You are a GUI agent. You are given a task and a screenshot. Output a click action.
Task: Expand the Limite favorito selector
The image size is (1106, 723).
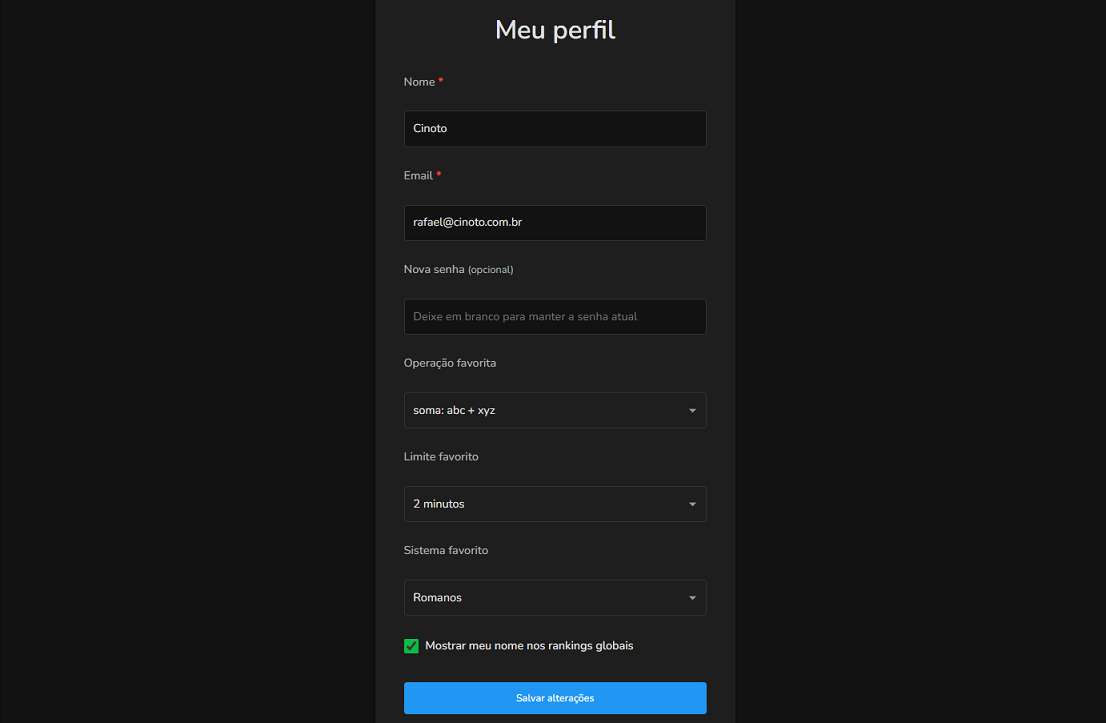[x=555, y=504]
